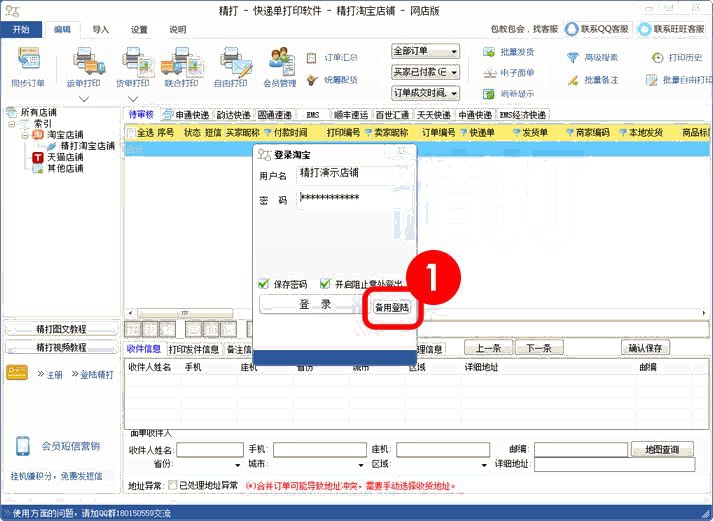This screenshot has height=521, width=713.
Task: Open 会员管理 member management
Action: pos(281,61)
